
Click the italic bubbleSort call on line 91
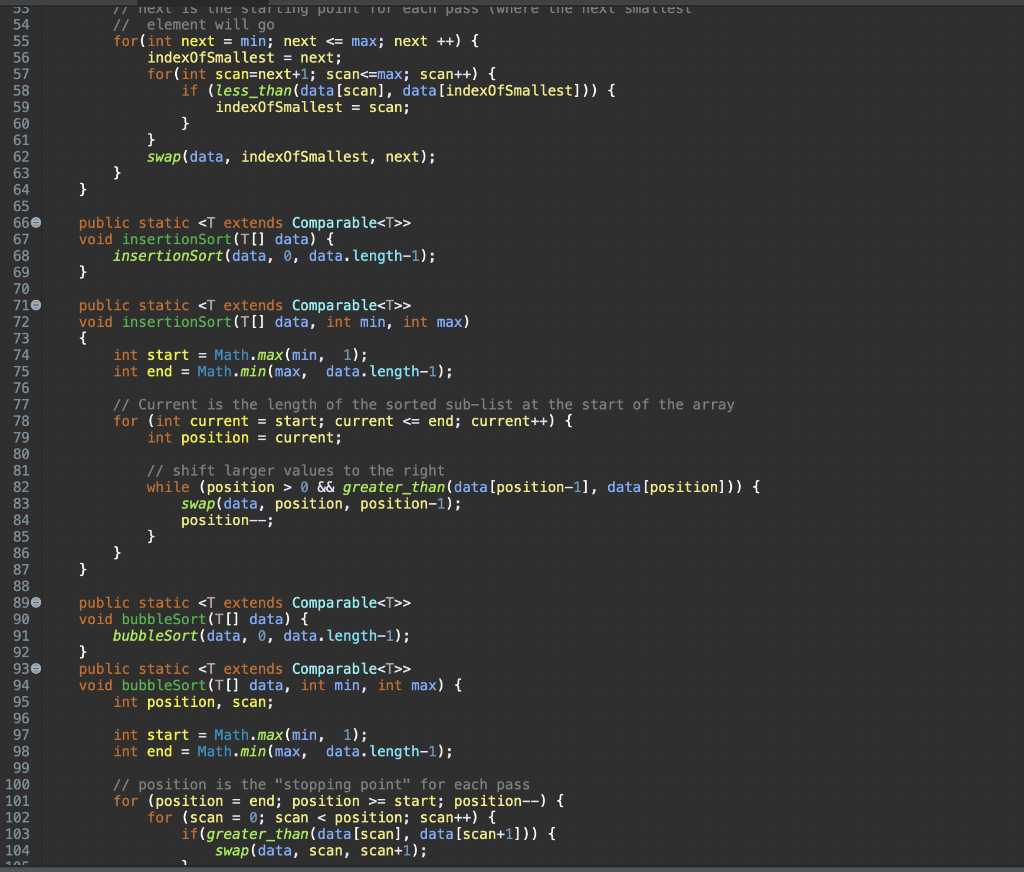155,636
